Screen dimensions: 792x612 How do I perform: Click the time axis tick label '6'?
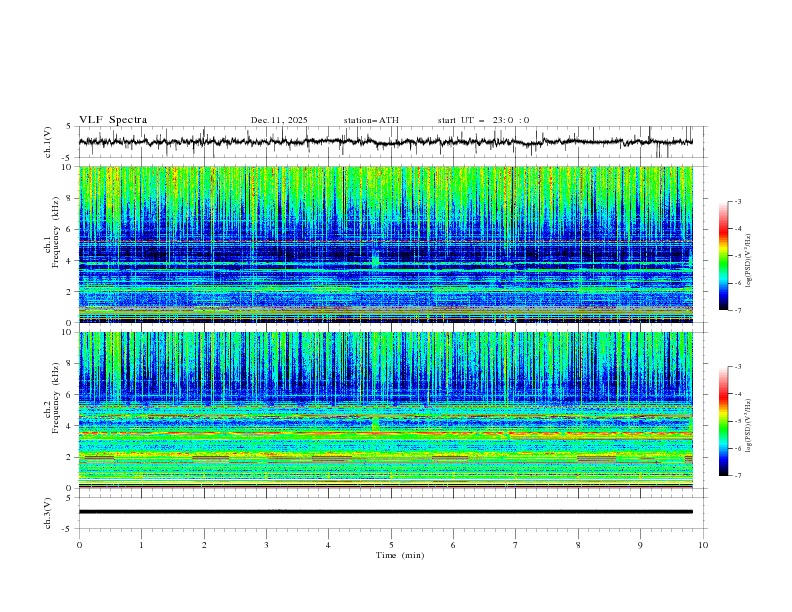click(x=453, y=545)
